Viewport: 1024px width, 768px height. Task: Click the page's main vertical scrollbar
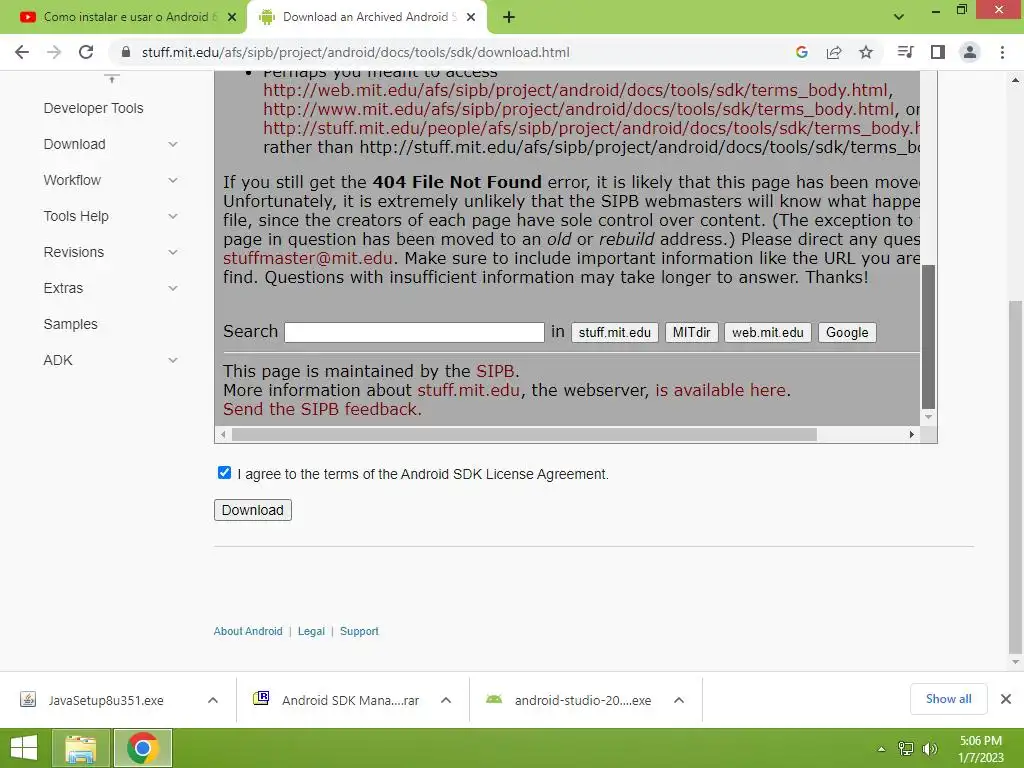pos(1015,477)
